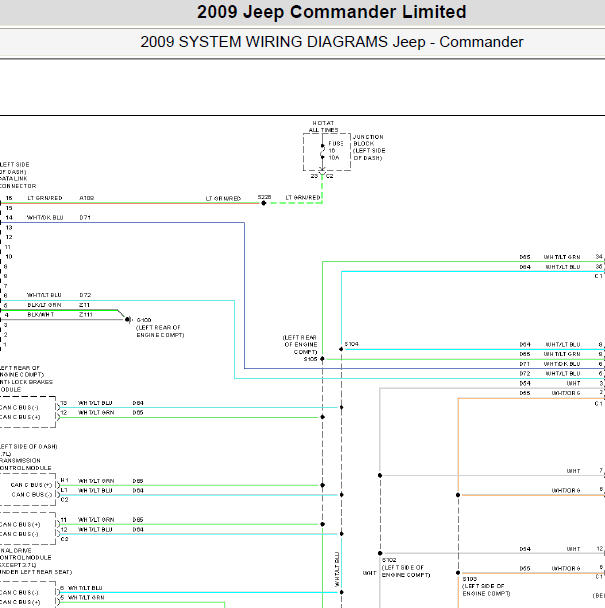Select the "TRANSMISSION CONTROL MODULE" label

tap(26, 464)
